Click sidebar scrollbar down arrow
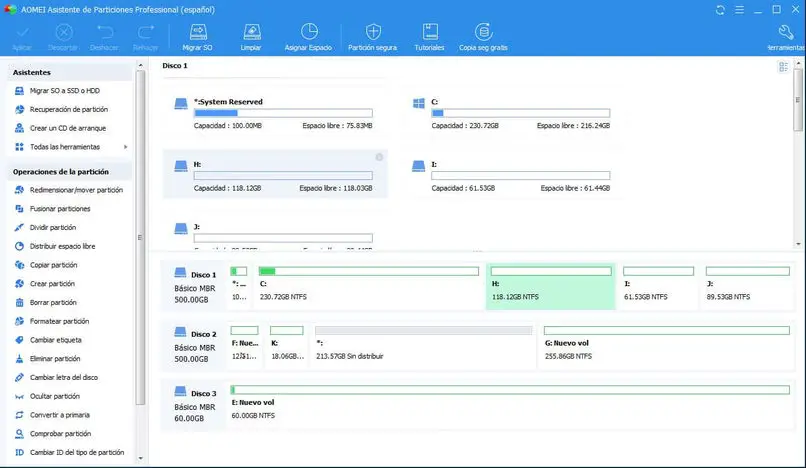The height and width of the screenshot is (468, 806). 140,458
